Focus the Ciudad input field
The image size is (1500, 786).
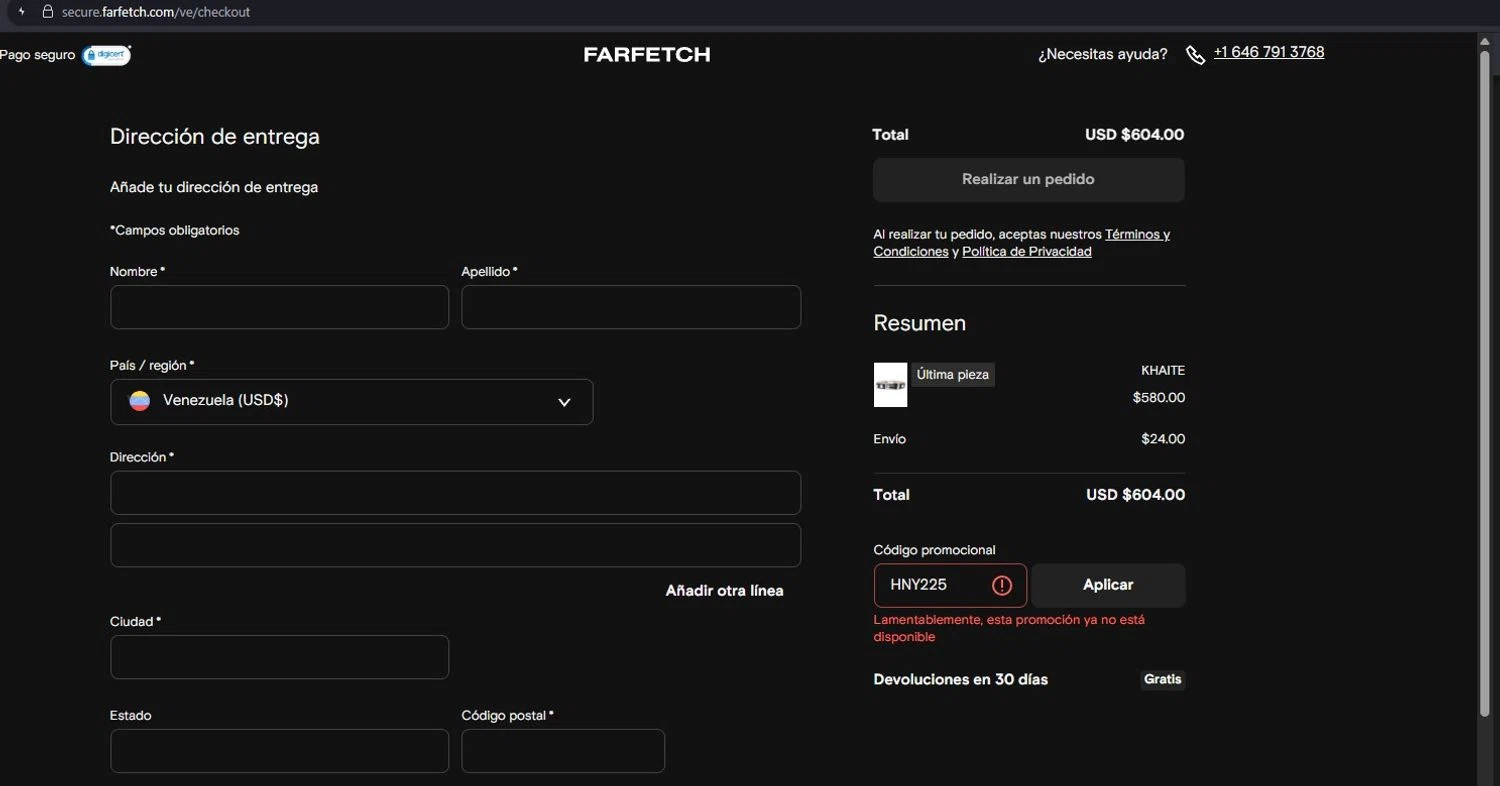(x=280, y=657)
